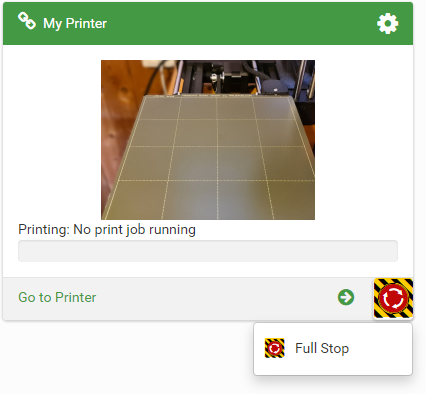Click the chain link icon beside My Printer
The image size is (426, 394).
pyautogui.click(x=27, y=21)
